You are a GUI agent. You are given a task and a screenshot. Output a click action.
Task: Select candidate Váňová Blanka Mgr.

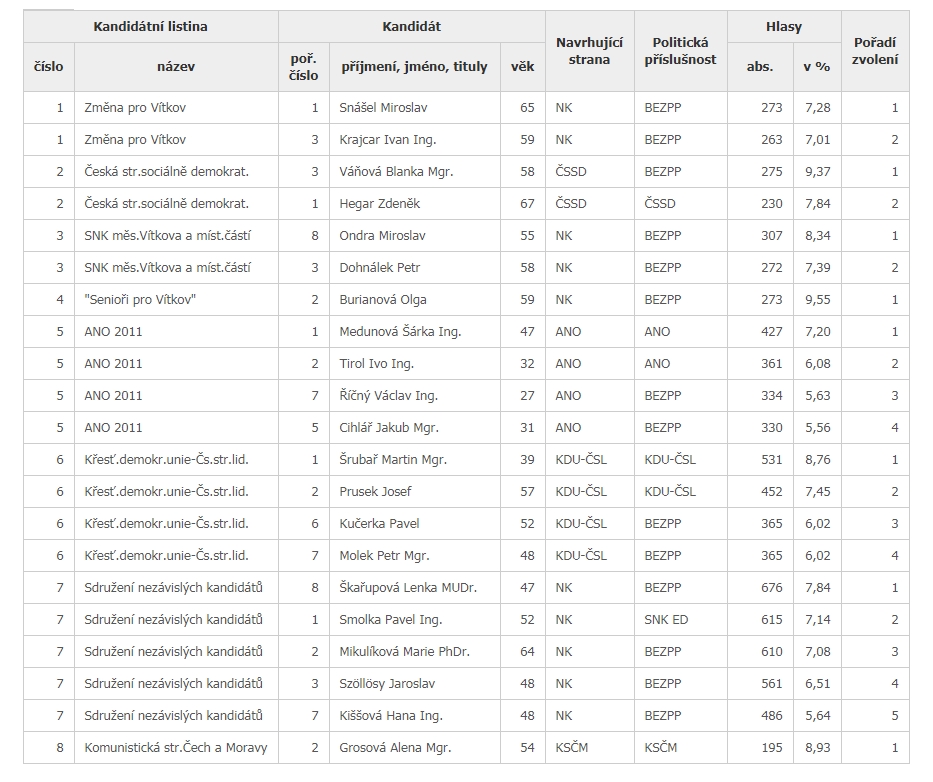[395, 172]
